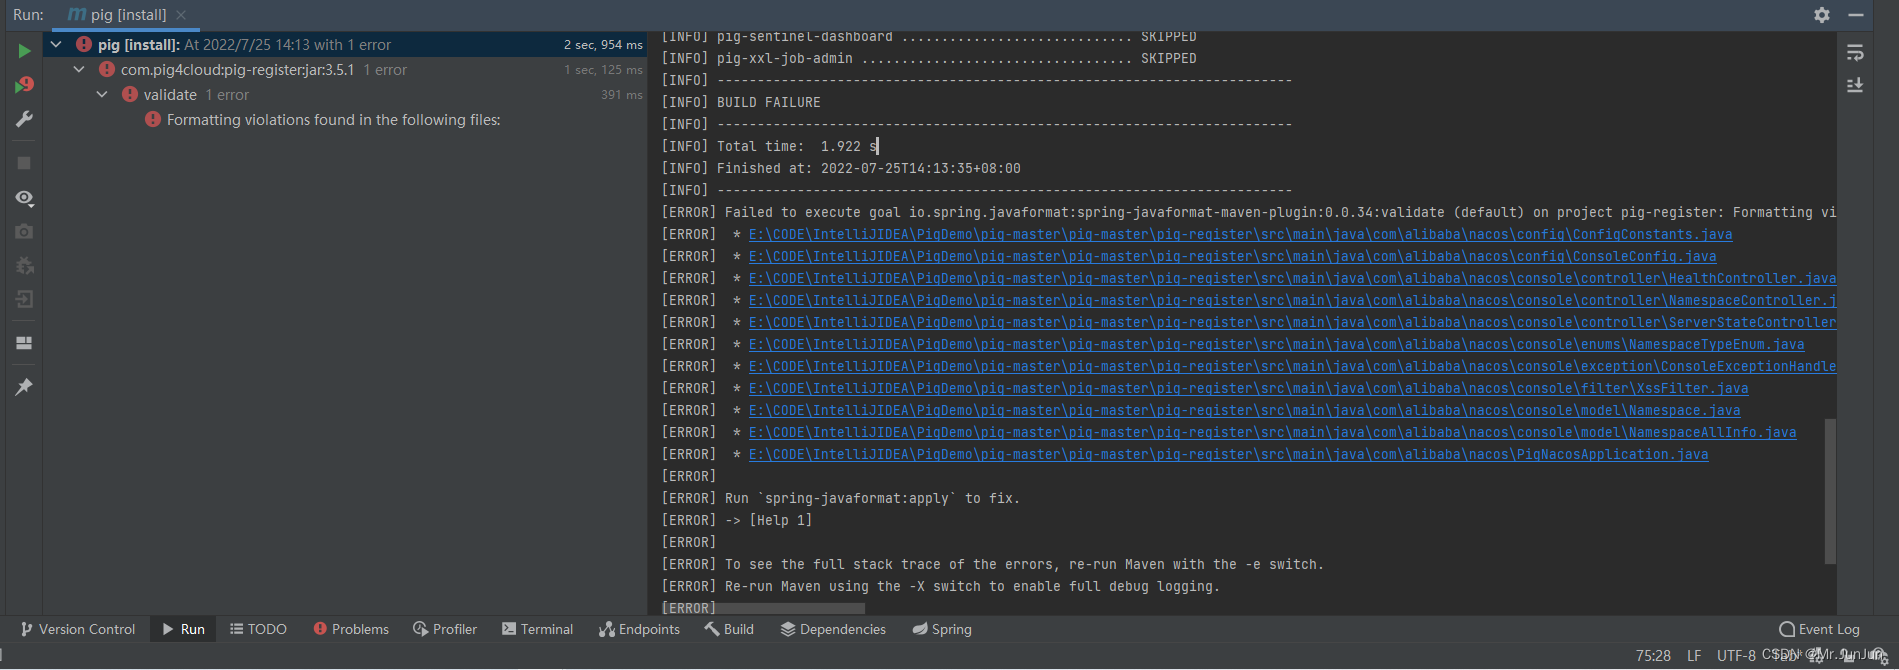
Task: Switch to the Terminal tool tab
Action: coord(537,629)
